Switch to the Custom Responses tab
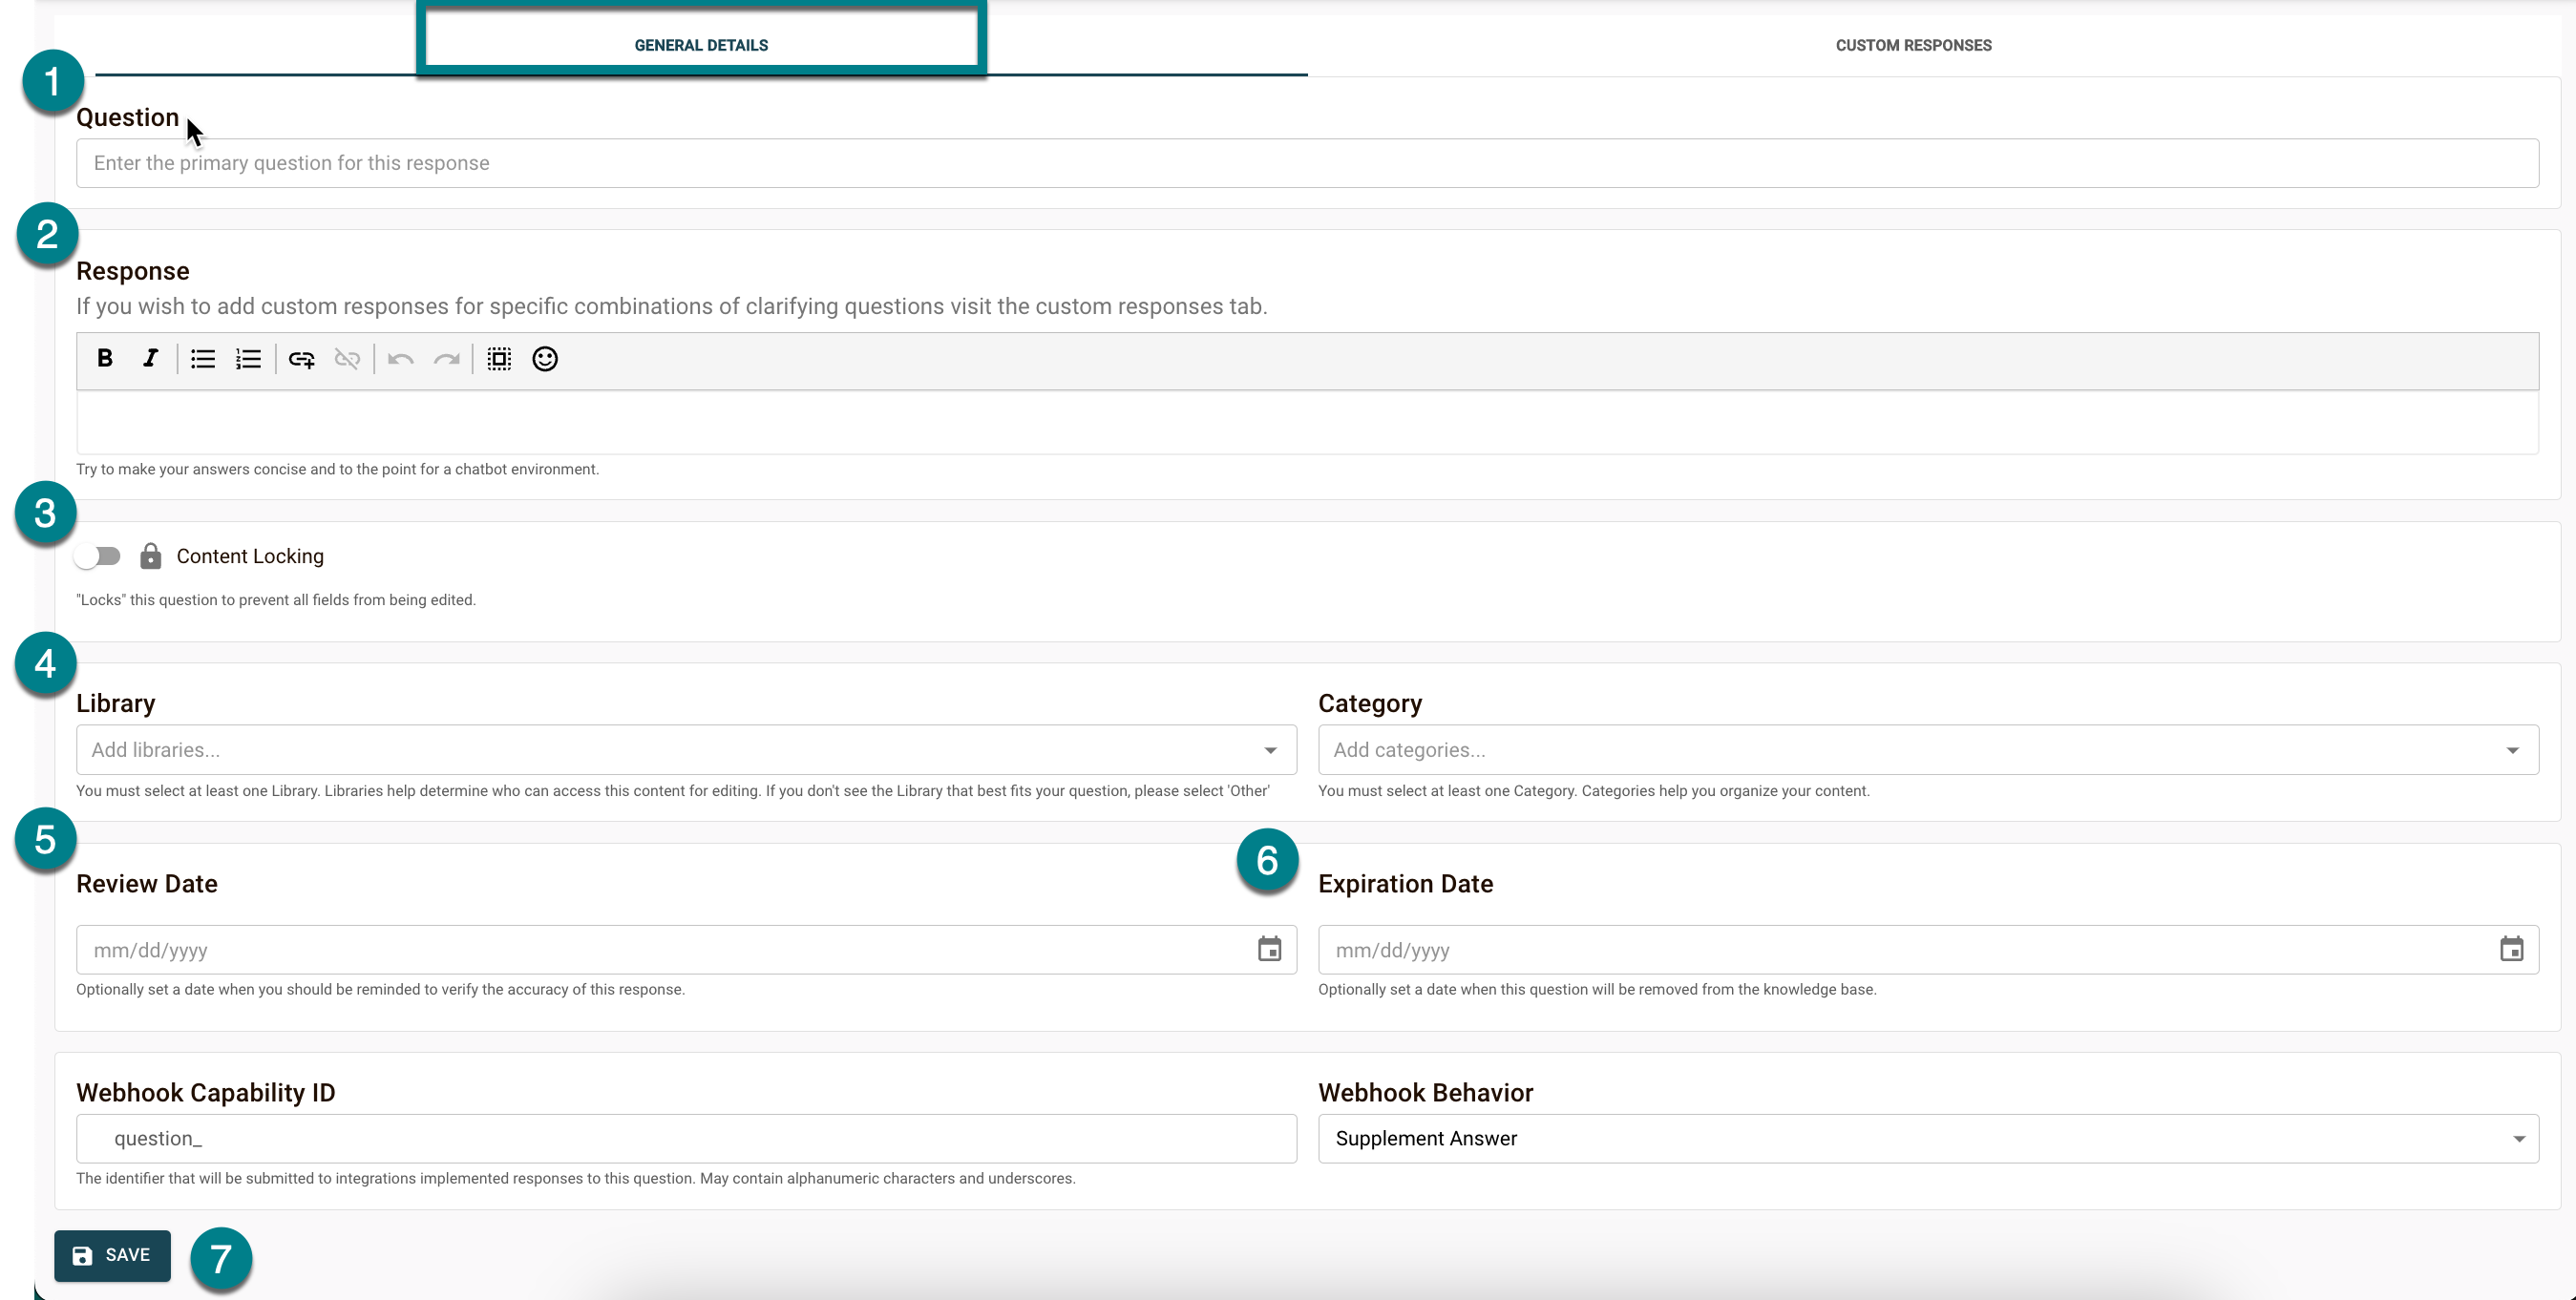The height and width of the screenshot is (1300, 2576). pyautogui.click(x=1913, y=44)
